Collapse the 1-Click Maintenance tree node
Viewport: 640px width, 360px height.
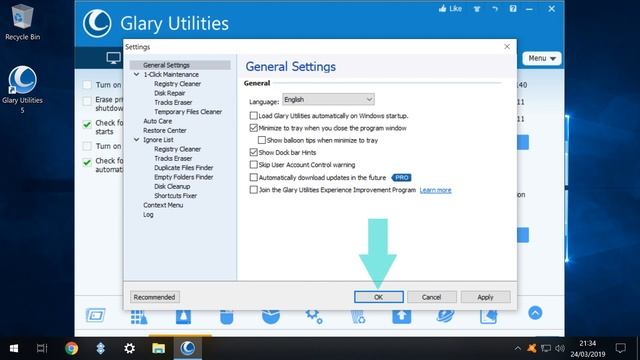click(x=137, y=74)
